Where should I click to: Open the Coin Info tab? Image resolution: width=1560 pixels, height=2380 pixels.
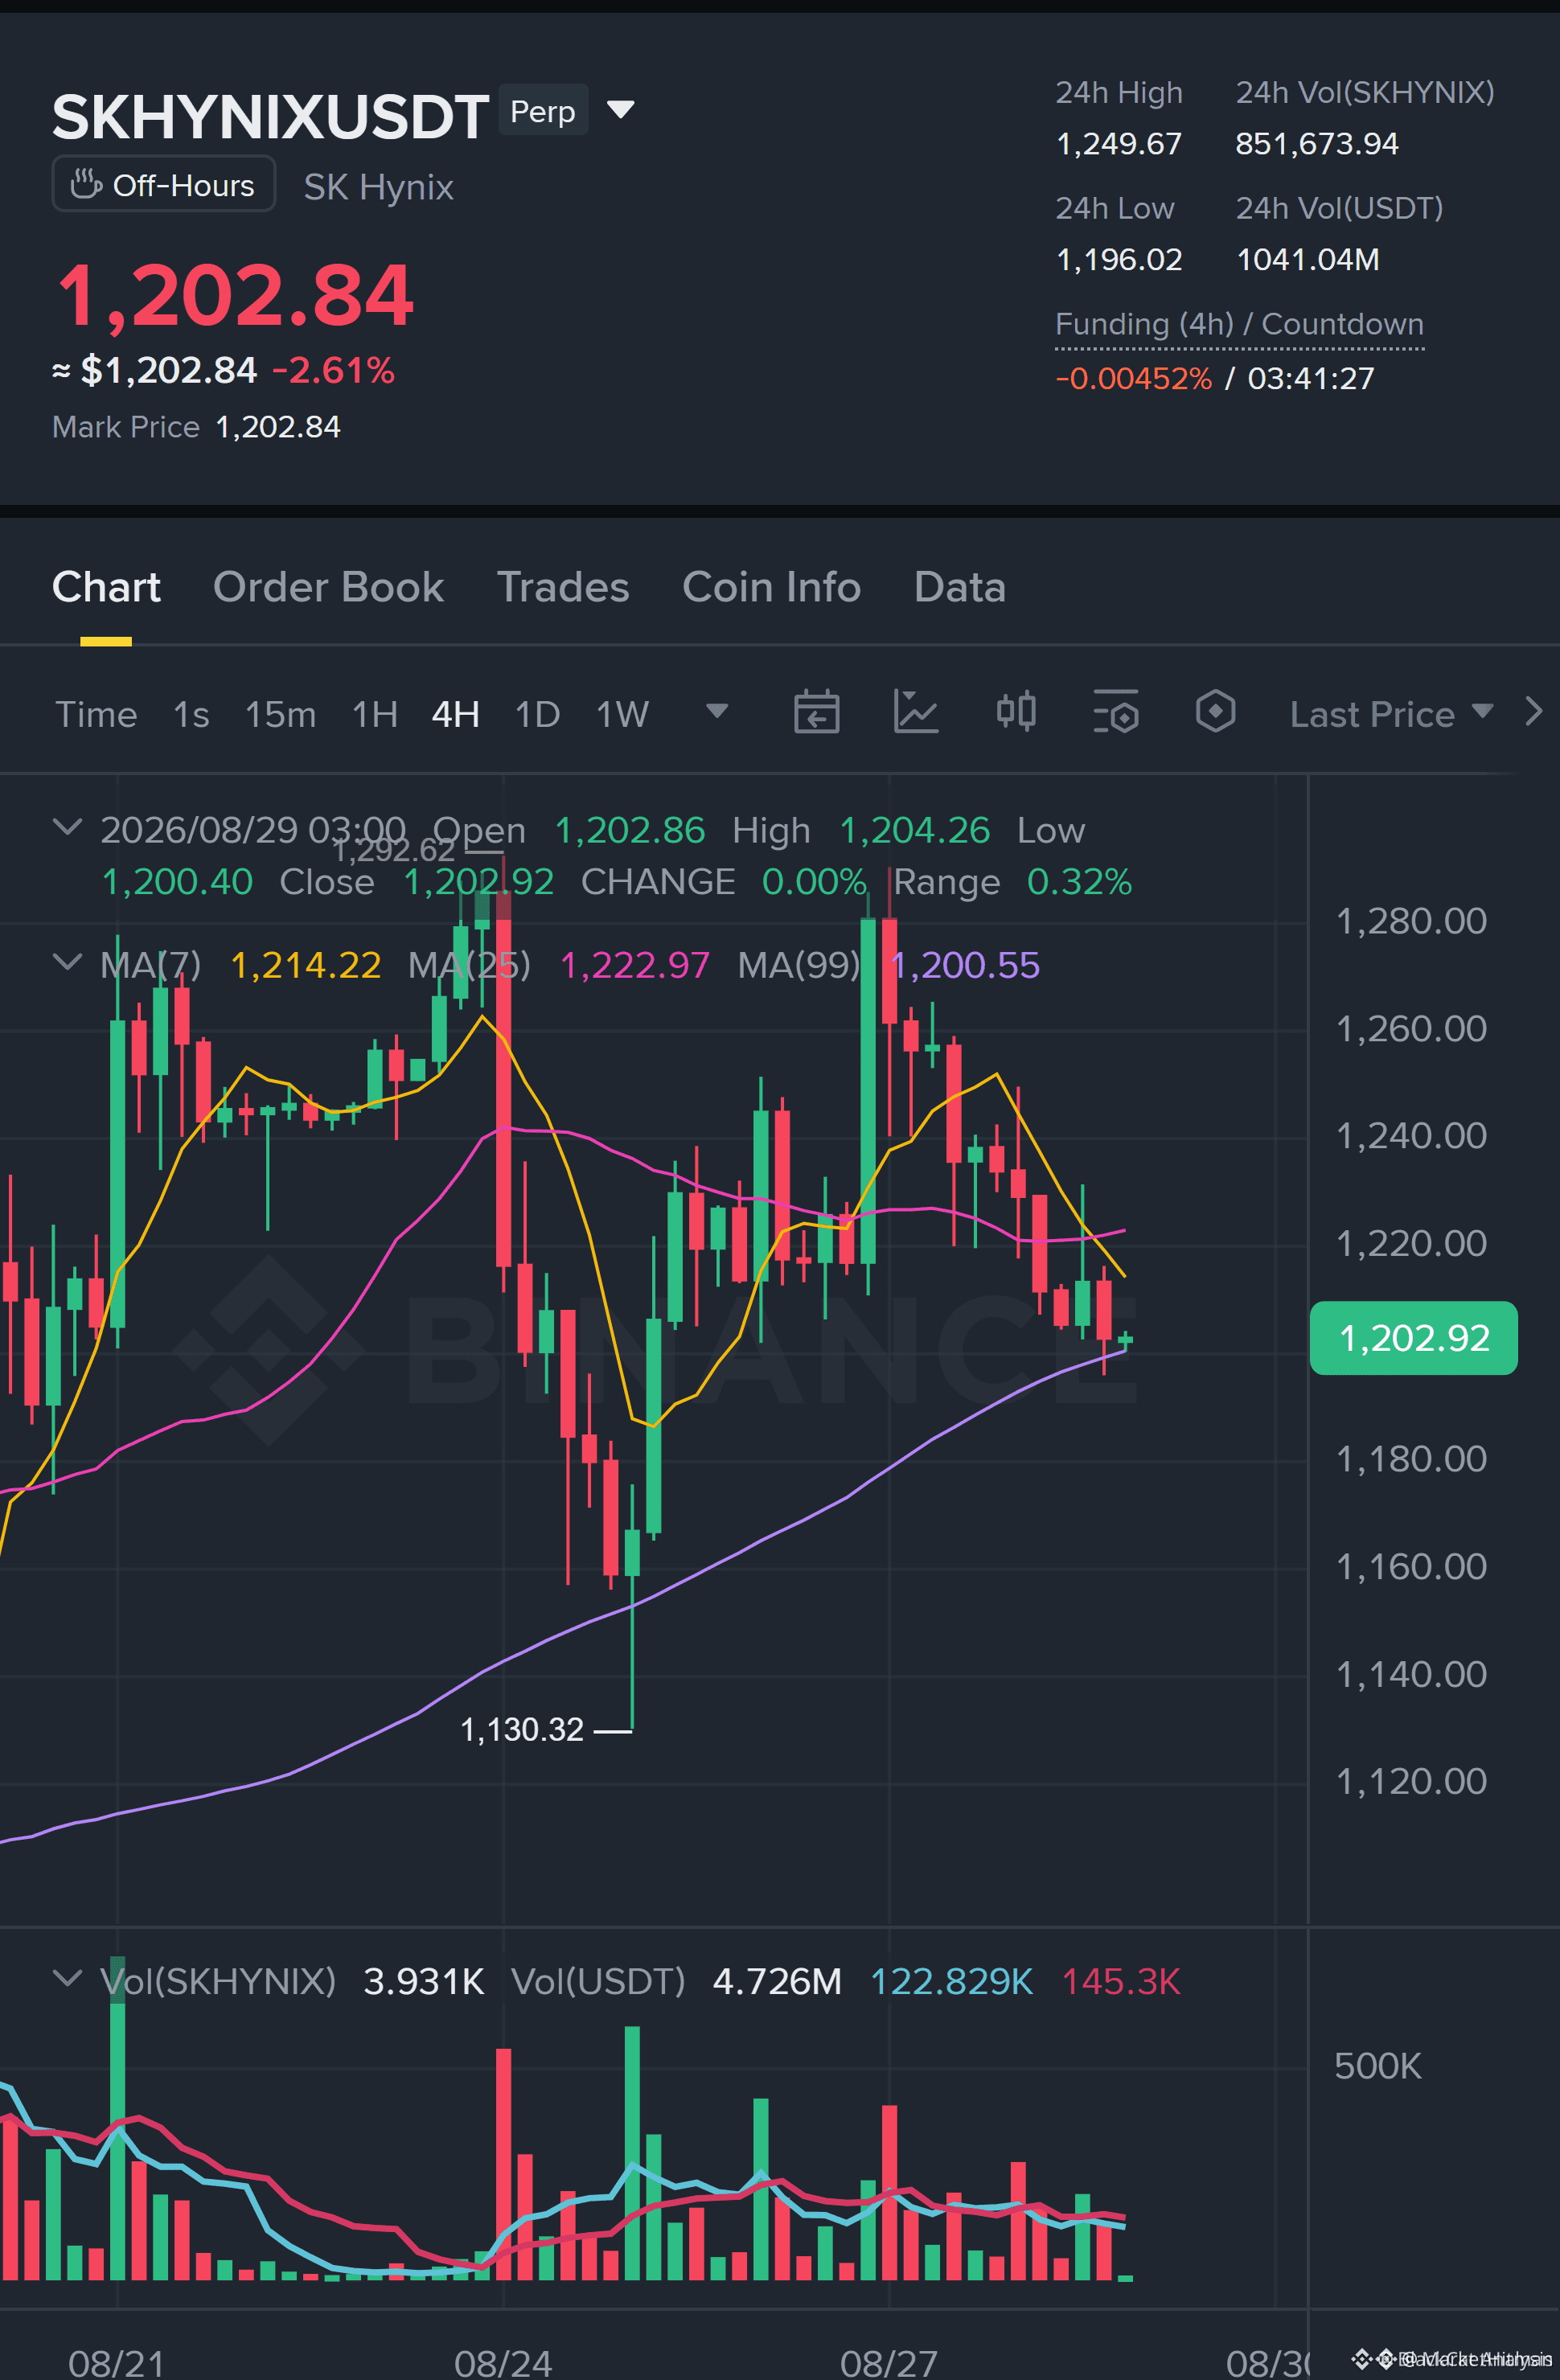(771, 587)
